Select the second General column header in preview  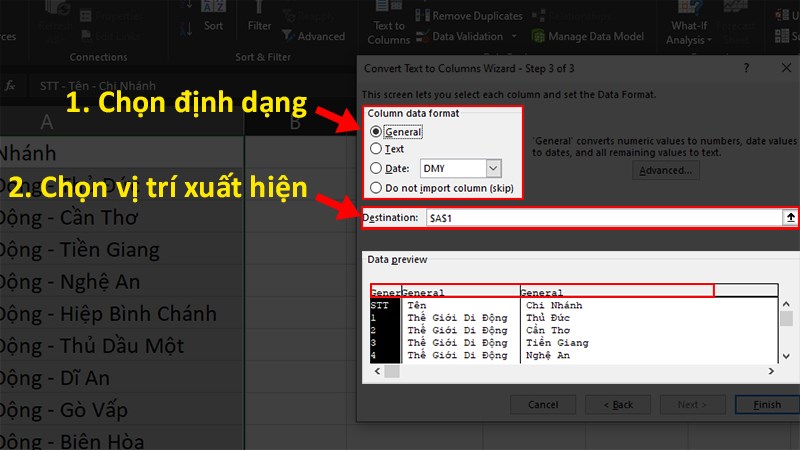click(x=461, y=292)
